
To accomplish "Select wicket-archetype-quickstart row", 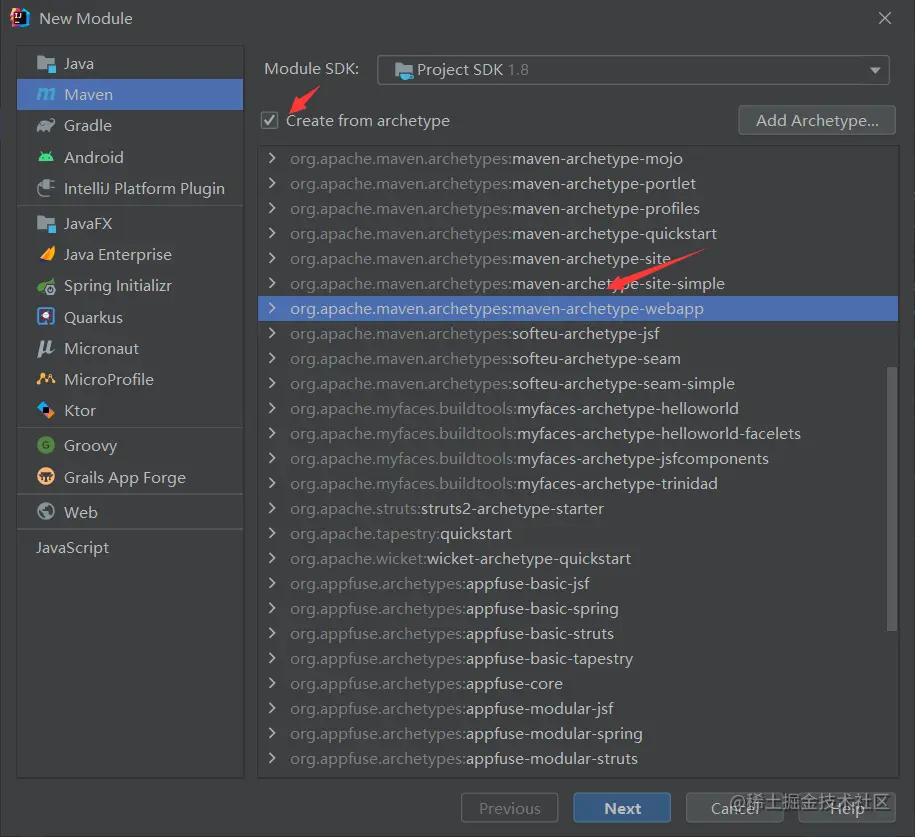I will click(578, 559).
